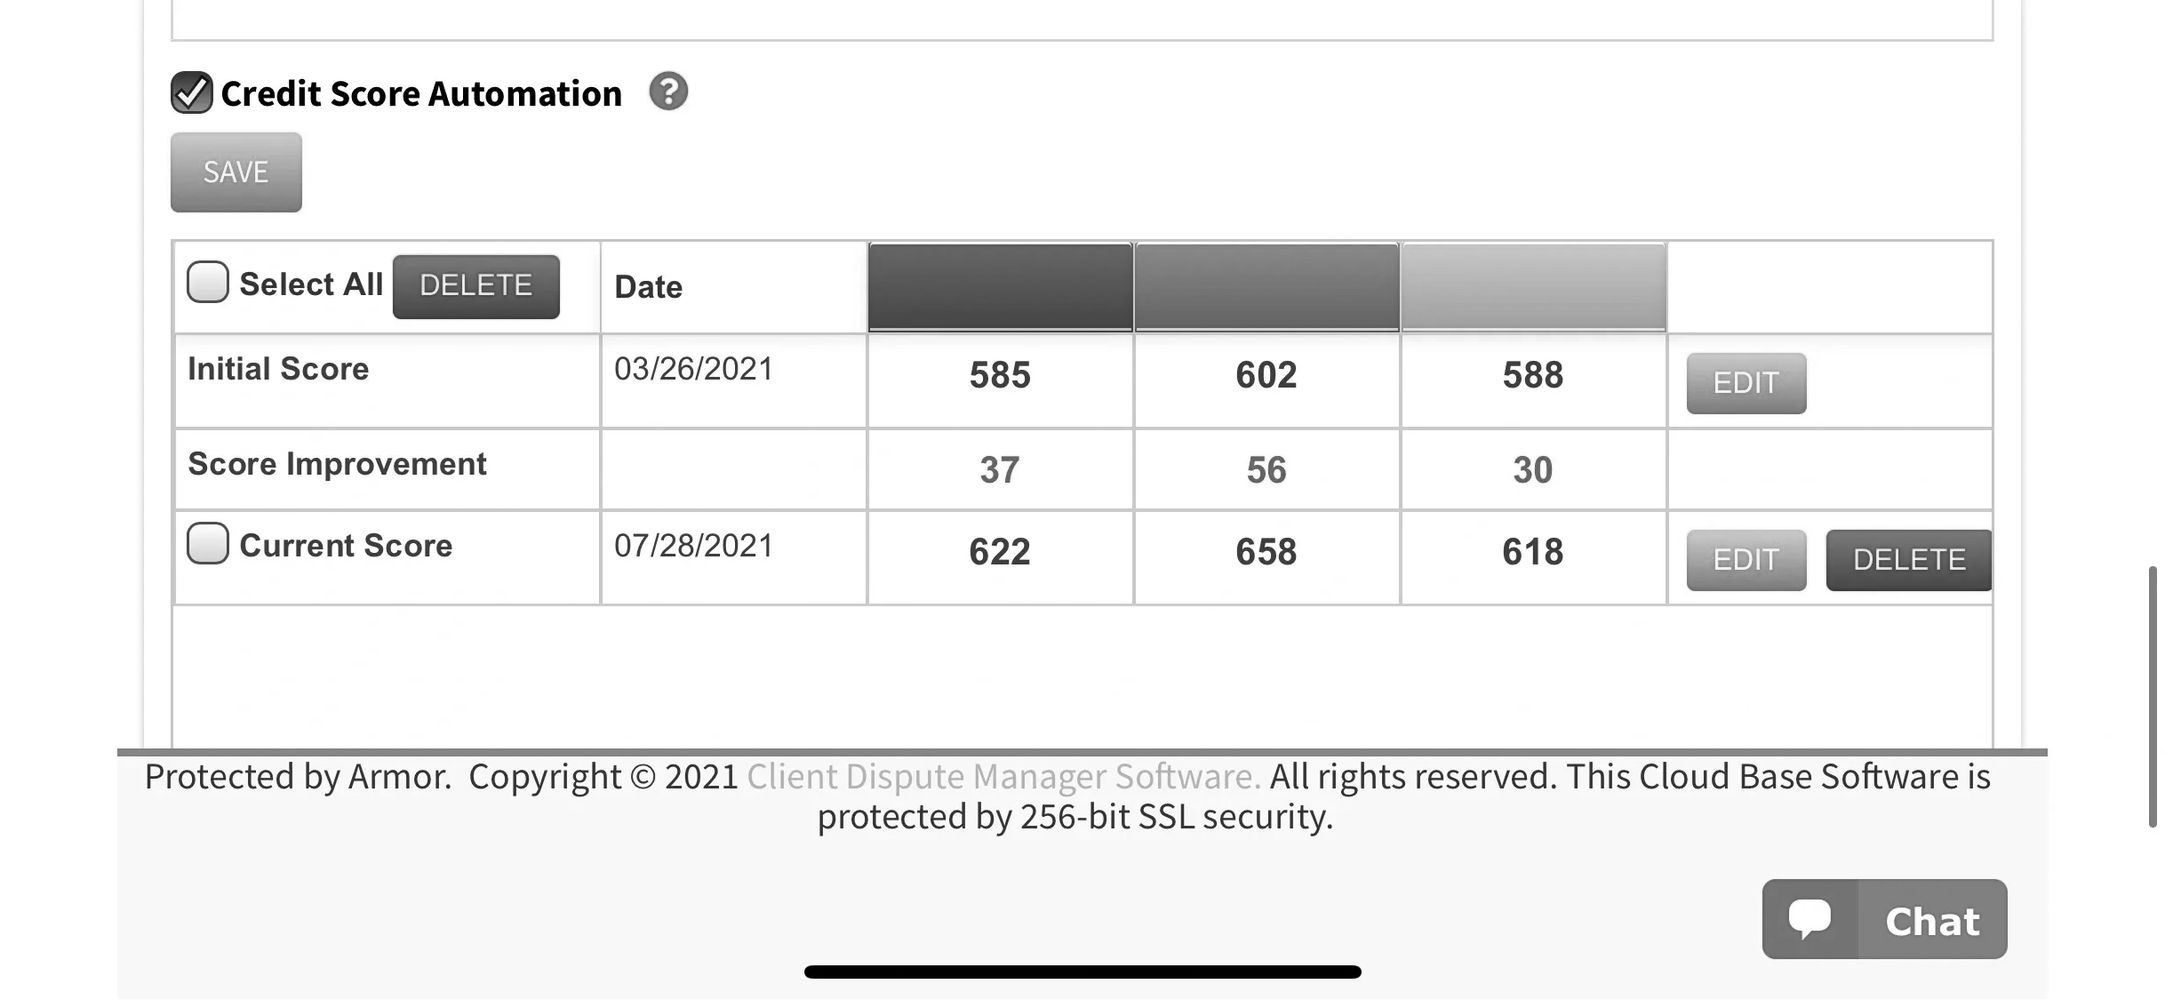Viewport: 2165px width, 1000px height.
Task: Click the darkest bureau column header
Action: point(1000,287)
